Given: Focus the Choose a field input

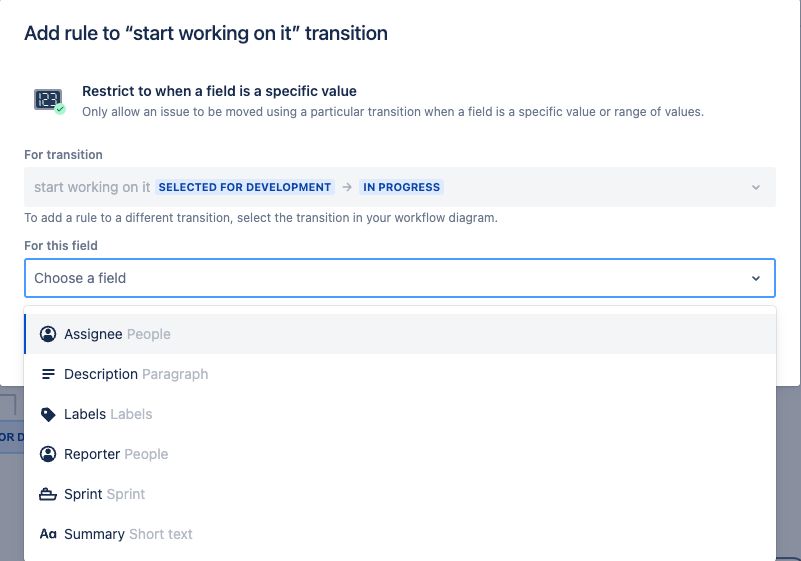Looking at the screenshot, I should (400, 278).
